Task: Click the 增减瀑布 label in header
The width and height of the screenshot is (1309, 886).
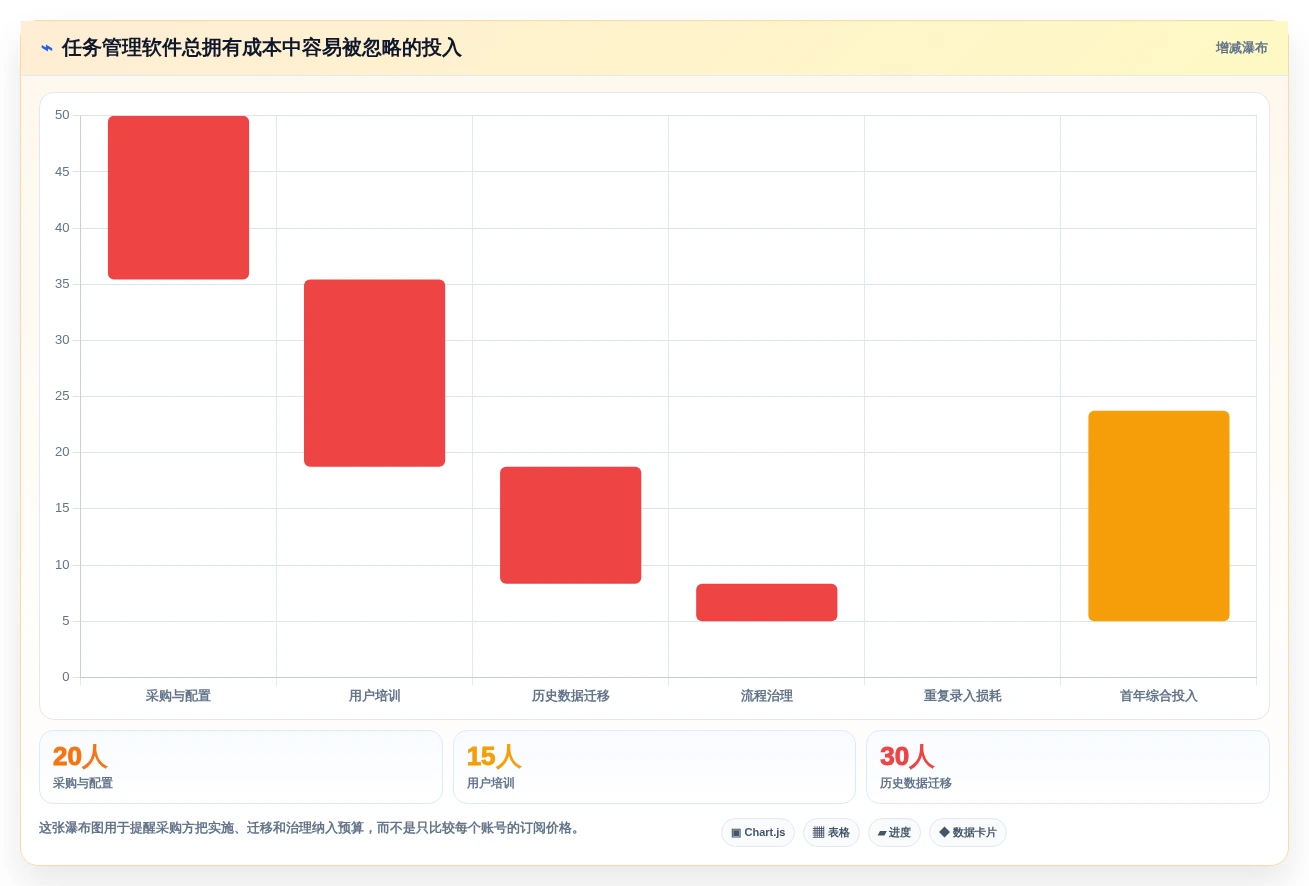Action: tap(1241, 48)
